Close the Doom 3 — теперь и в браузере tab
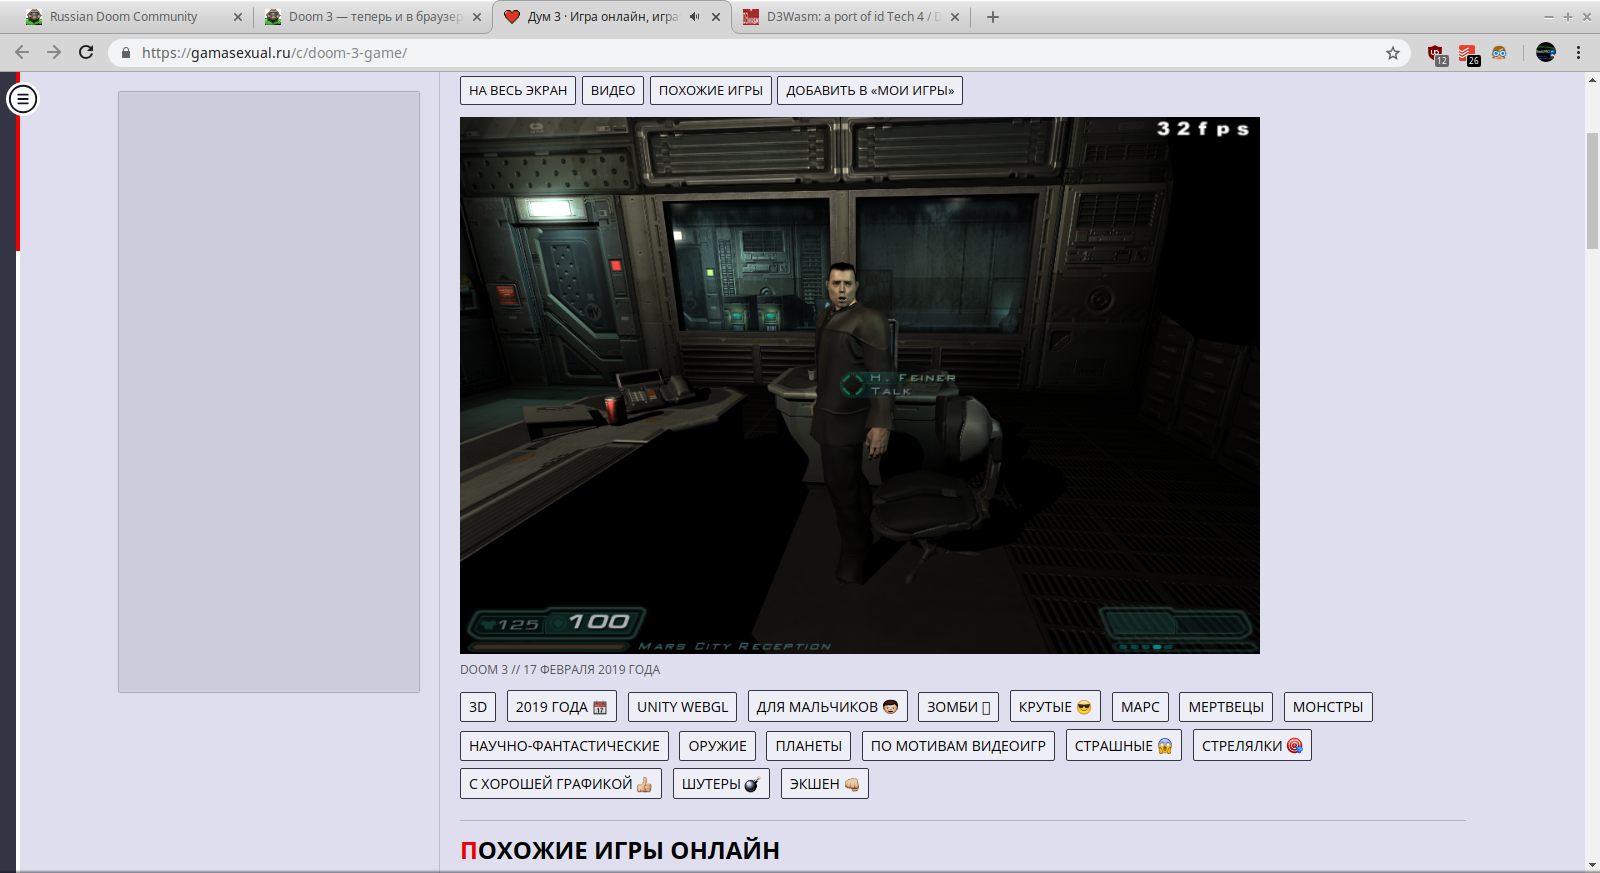 [x=477, y=17]
